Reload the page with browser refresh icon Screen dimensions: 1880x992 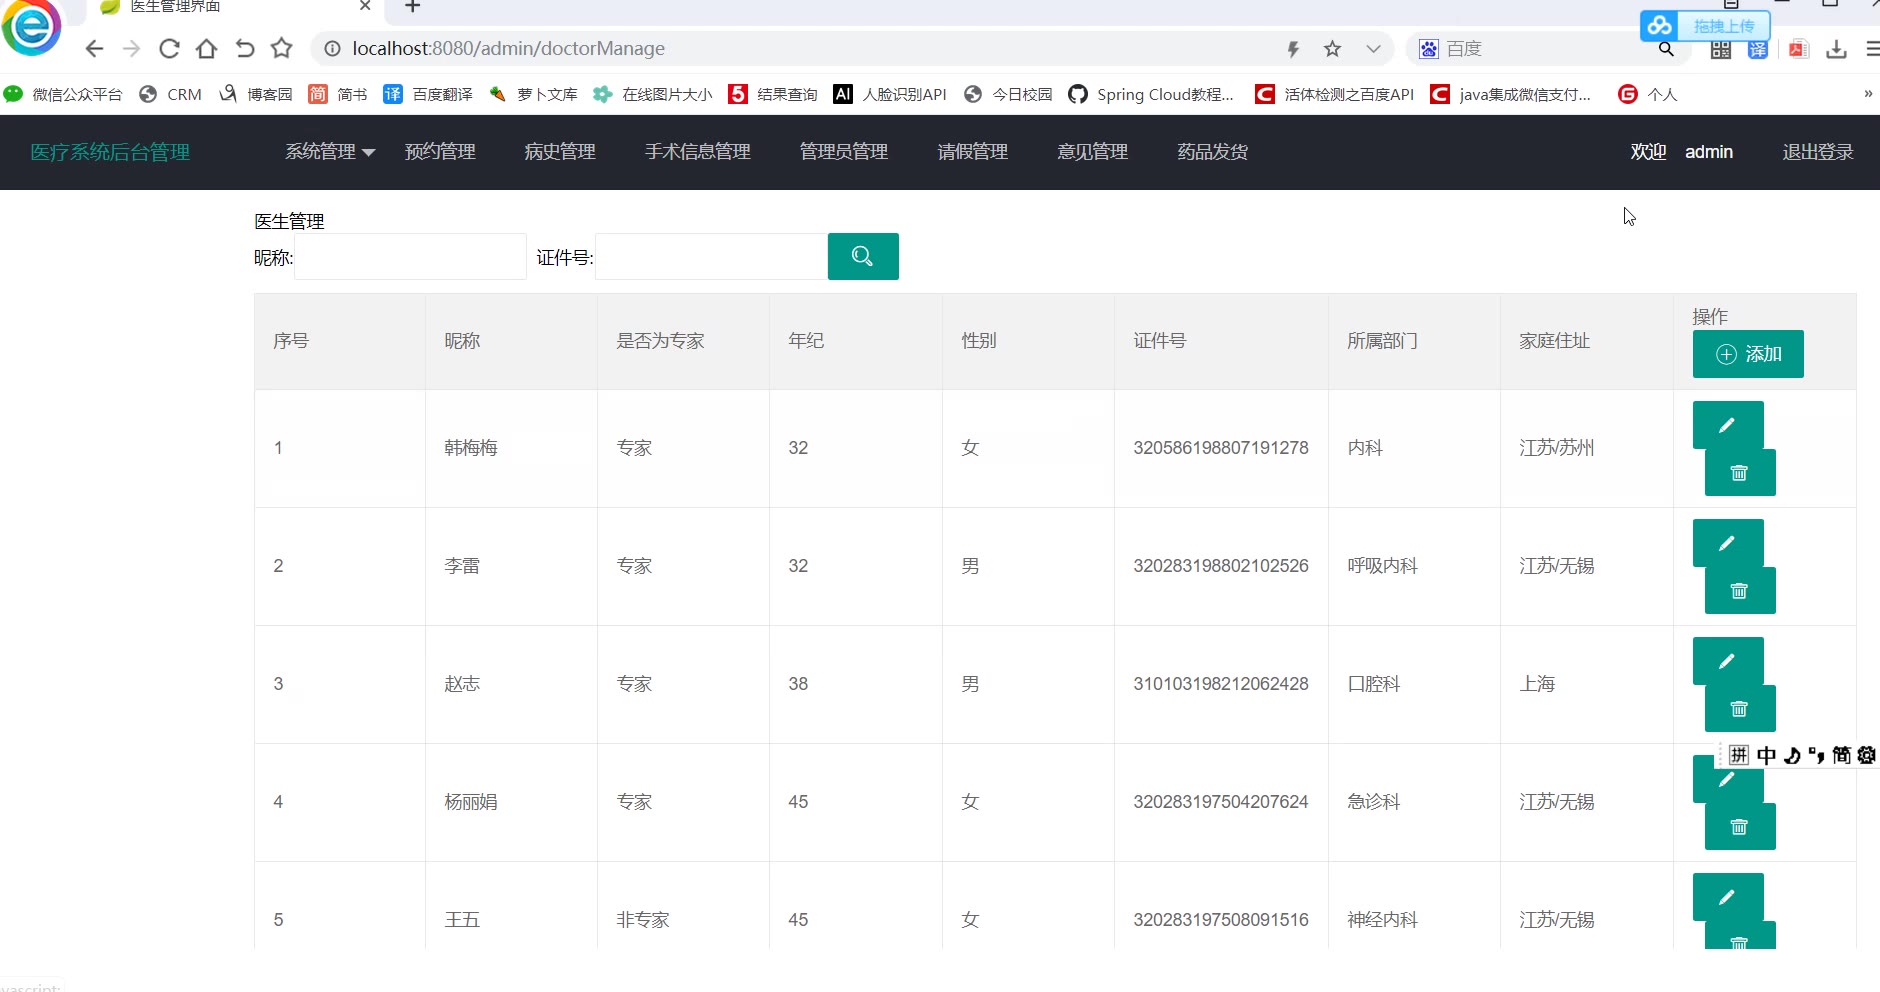tap(169, 49)
